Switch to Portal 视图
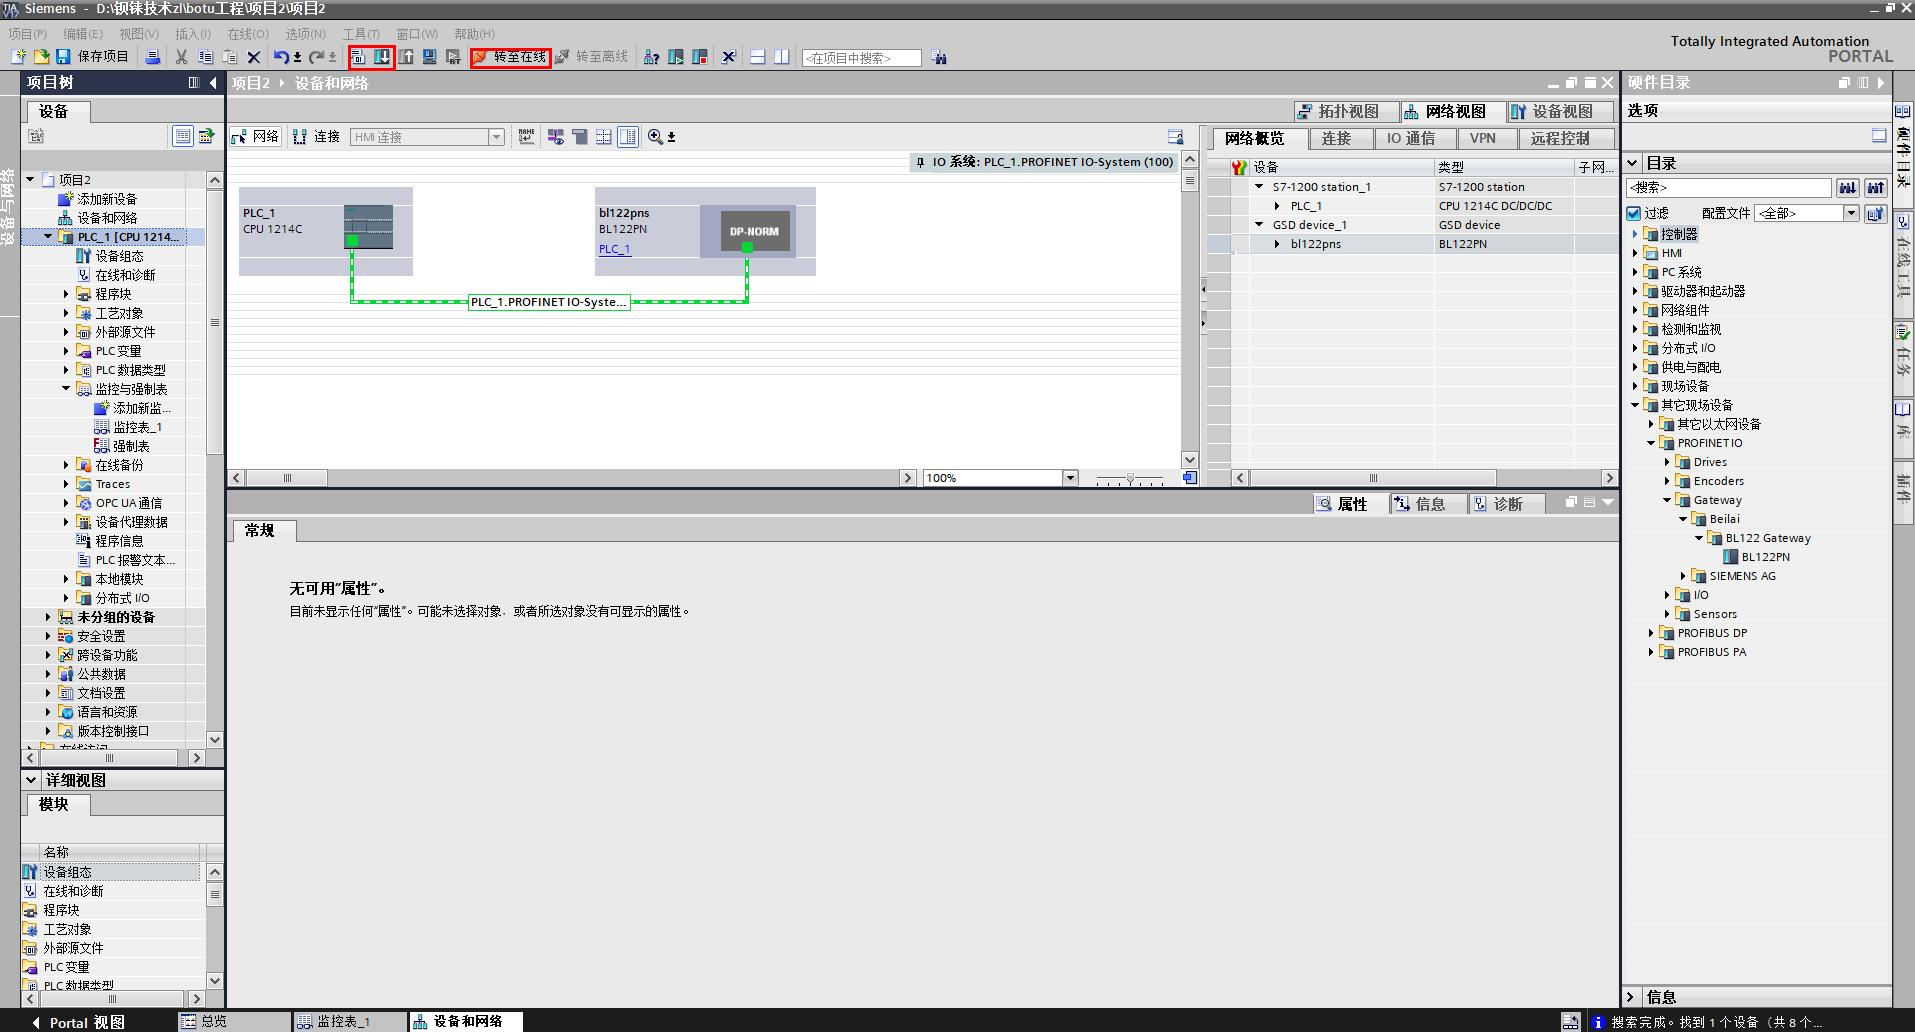This screenshot has width=1915, height=1032. [x=78, y=1022]
